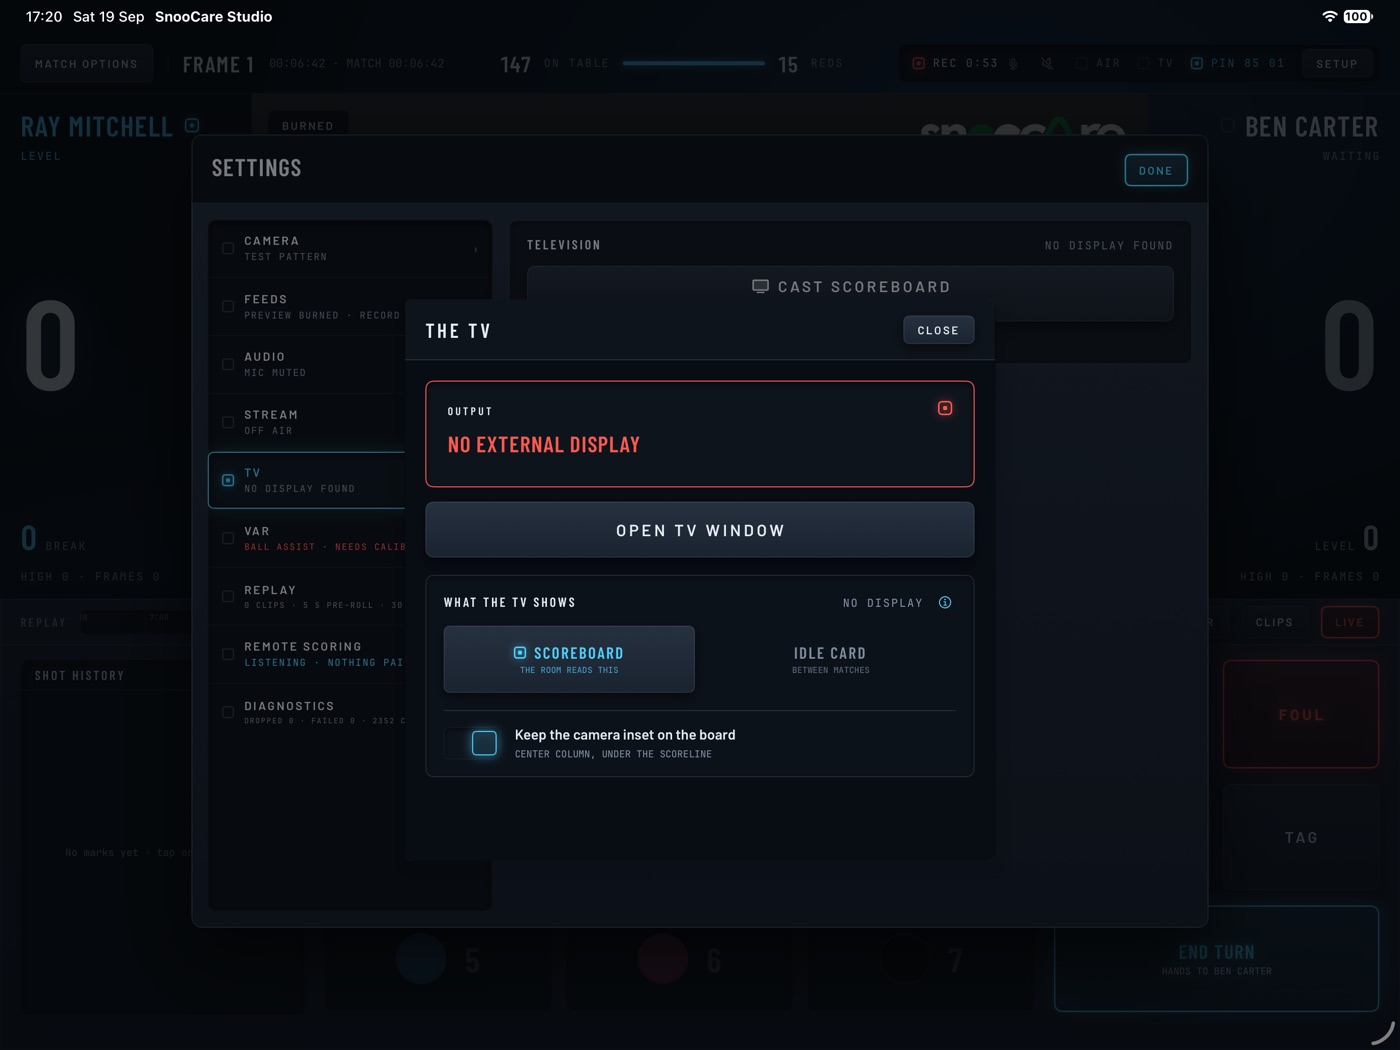Tap the muted speaker icon in top bar

click(1047, 63)
